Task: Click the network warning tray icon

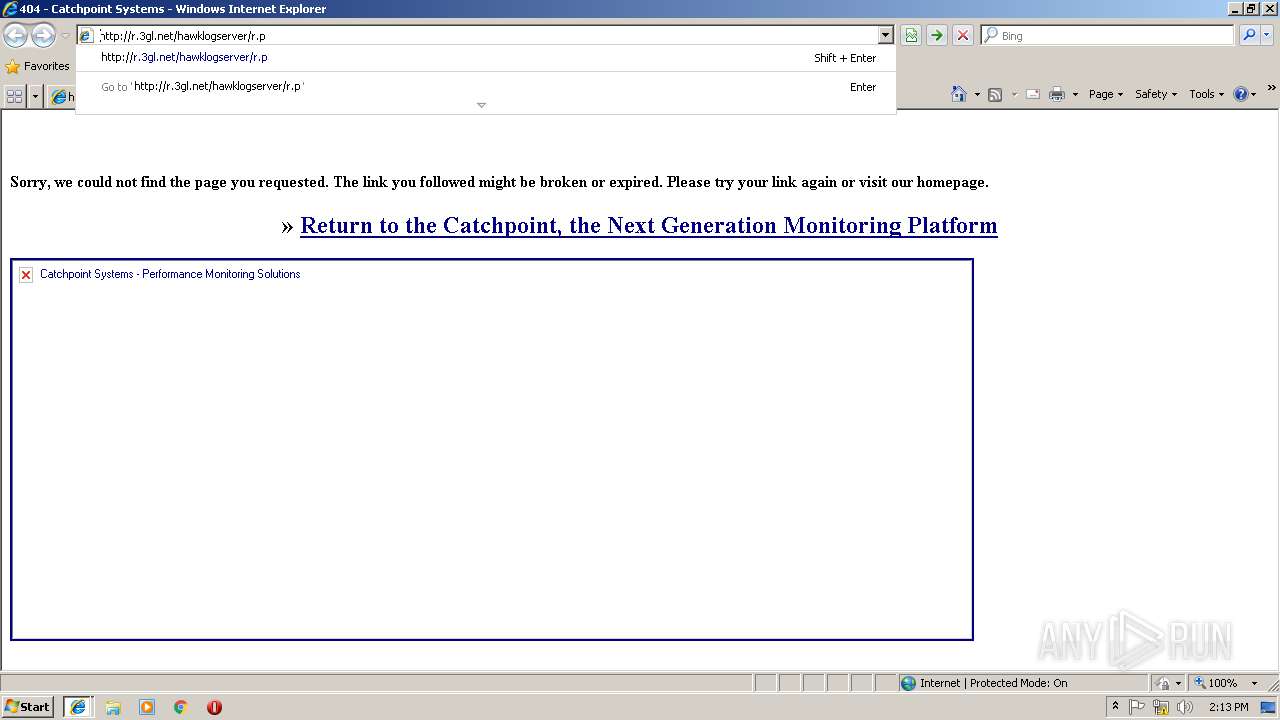Action: click(1161, 707)
